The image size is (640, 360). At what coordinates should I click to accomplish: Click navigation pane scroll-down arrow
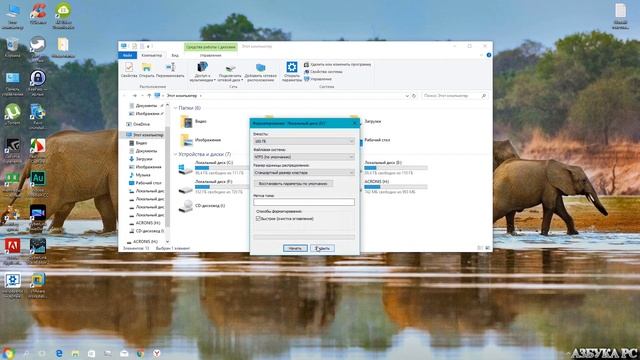click(167, 242)
